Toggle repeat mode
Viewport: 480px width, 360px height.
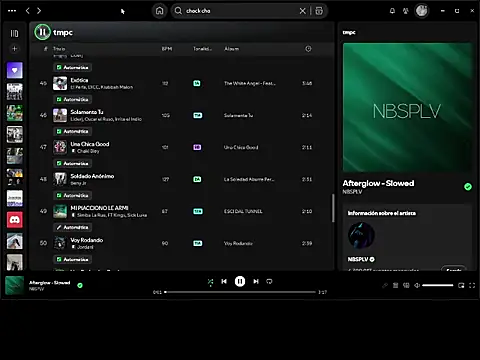[x=269, y=282]
